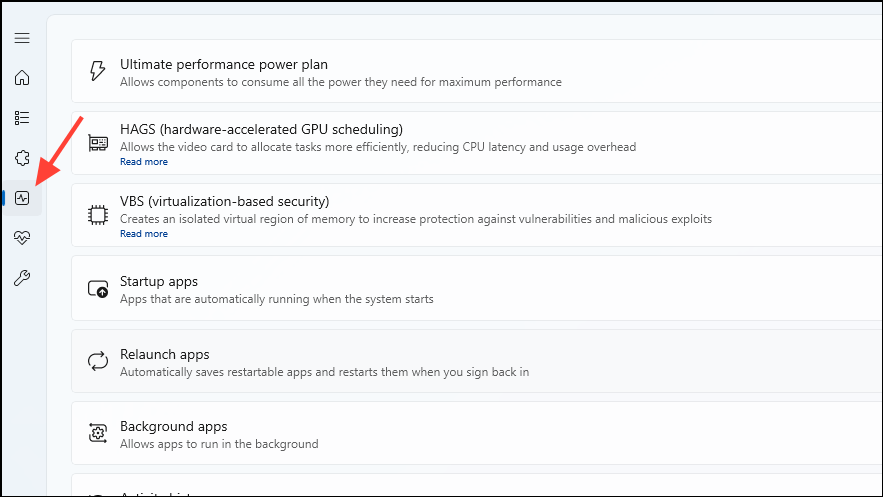Open the checklist sidebar icon
Image resolution: width=883 pixels, height=497 pixels.
coord(22,118)
